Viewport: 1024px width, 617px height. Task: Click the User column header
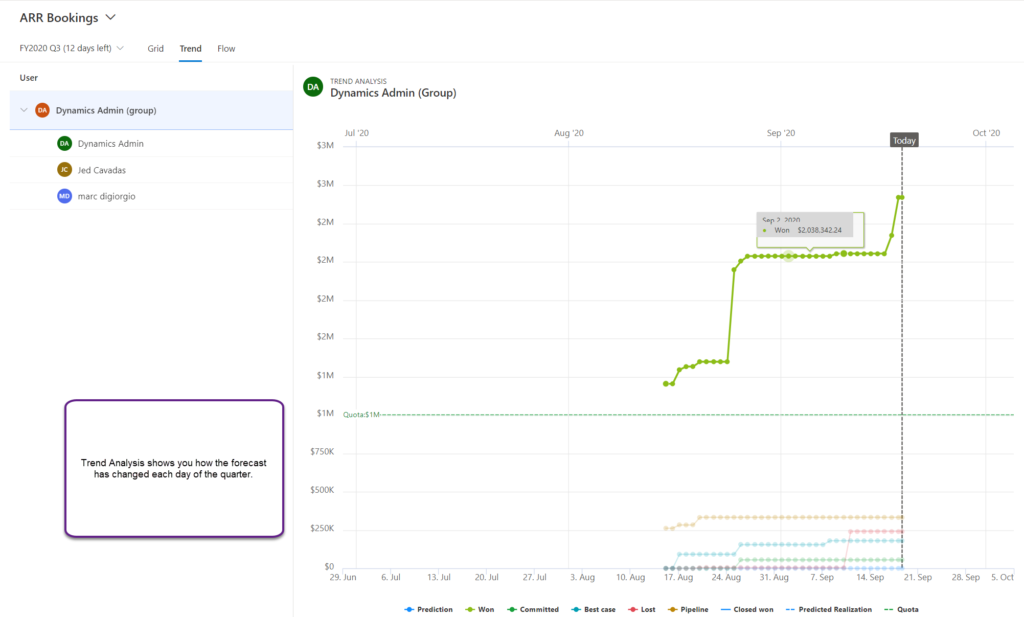pos(28,78)
